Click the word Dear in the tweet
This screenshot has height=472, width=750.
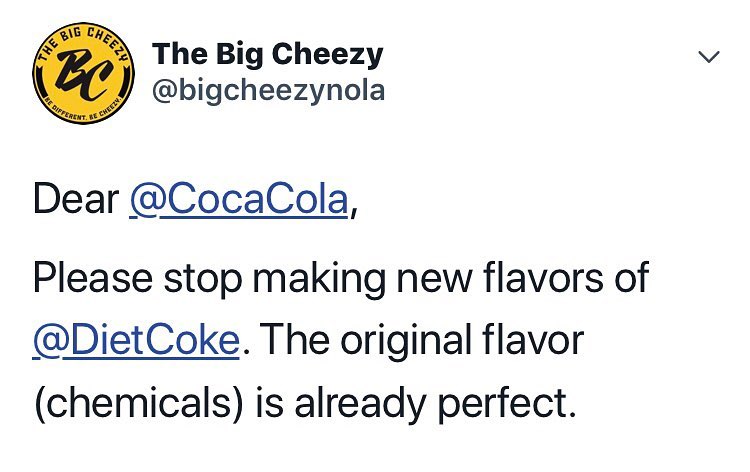pos(75,200)
